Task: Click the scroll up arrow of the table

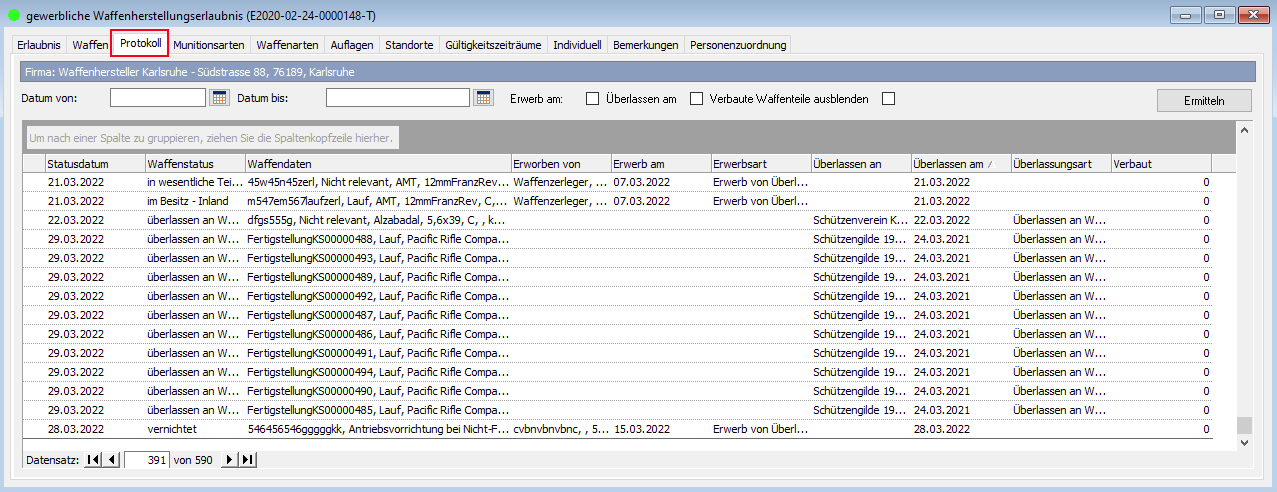Action: tap(1244, 130)
